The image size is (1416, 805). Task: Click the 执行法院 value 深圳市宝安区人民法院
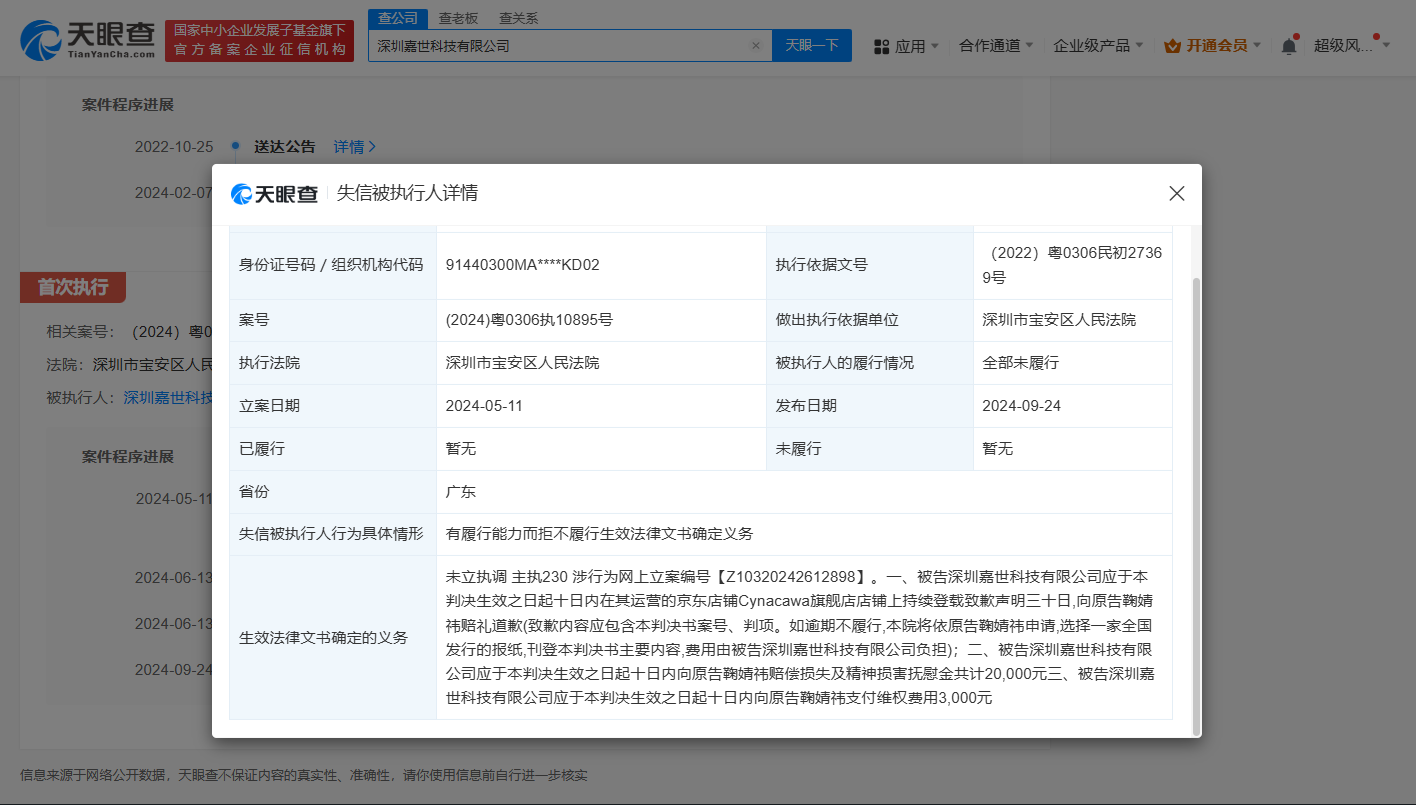point(522,363)
